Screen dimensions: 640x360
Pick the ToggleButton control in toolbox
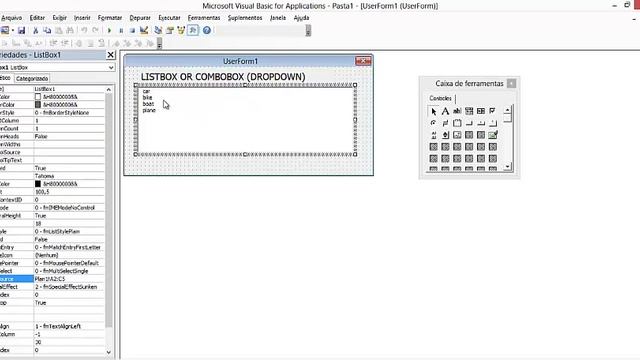pyautogui.click(x=445, y=123)
